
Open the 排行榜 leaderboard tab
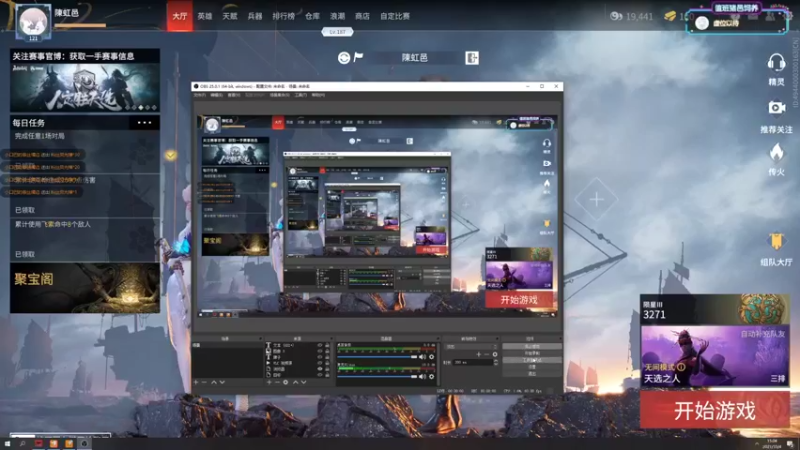[x=284, y=16]
